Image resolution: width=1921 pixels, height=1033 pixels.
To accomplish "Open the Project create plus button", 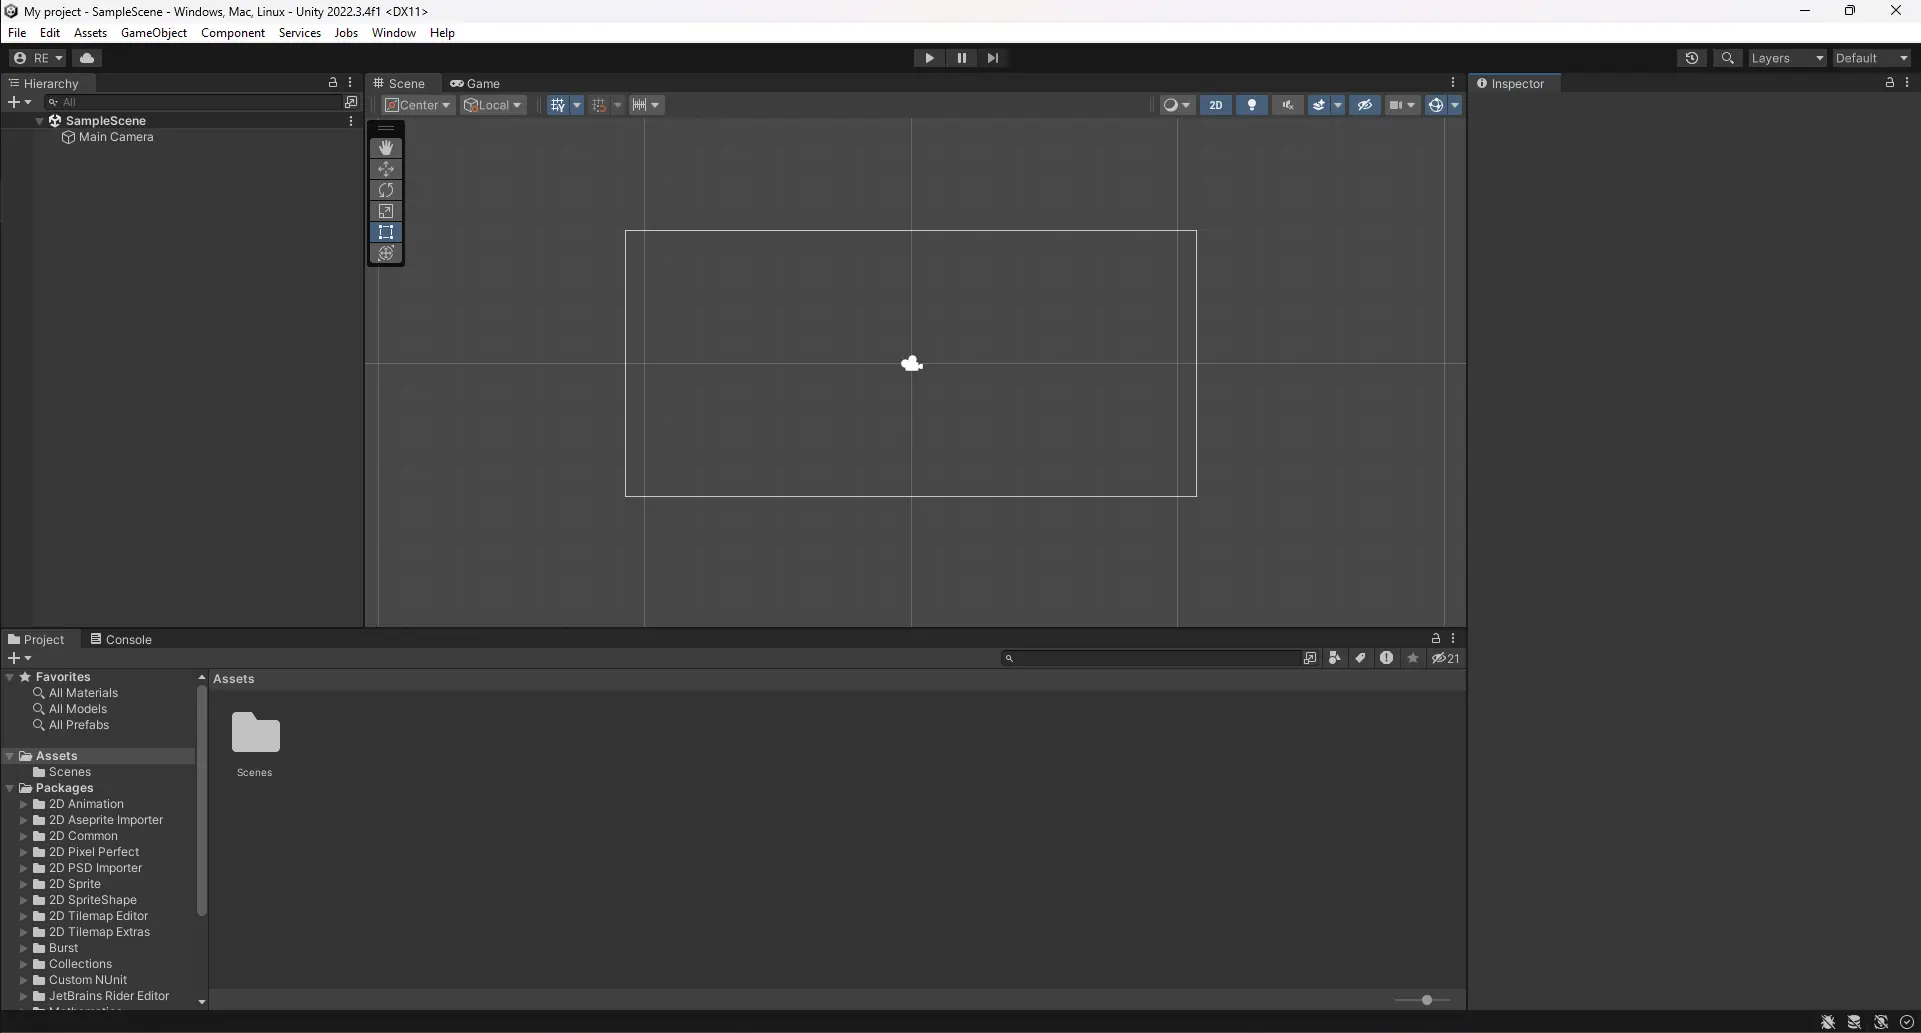I will pos(19,658).
